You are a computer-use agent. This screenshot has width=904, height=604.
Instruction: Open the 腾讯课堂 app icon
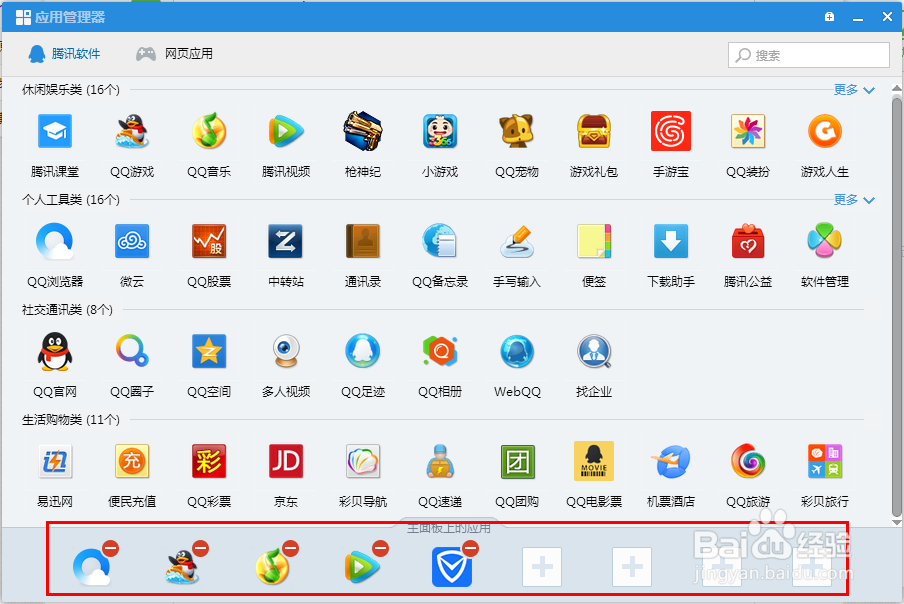coord(55,131)
